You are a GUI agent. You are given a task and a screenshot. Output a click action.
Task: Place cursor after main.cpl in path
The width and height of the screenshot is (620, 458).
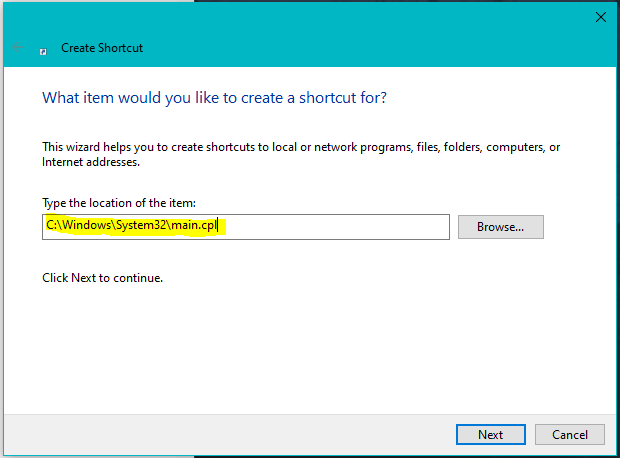tap(219, 227)
